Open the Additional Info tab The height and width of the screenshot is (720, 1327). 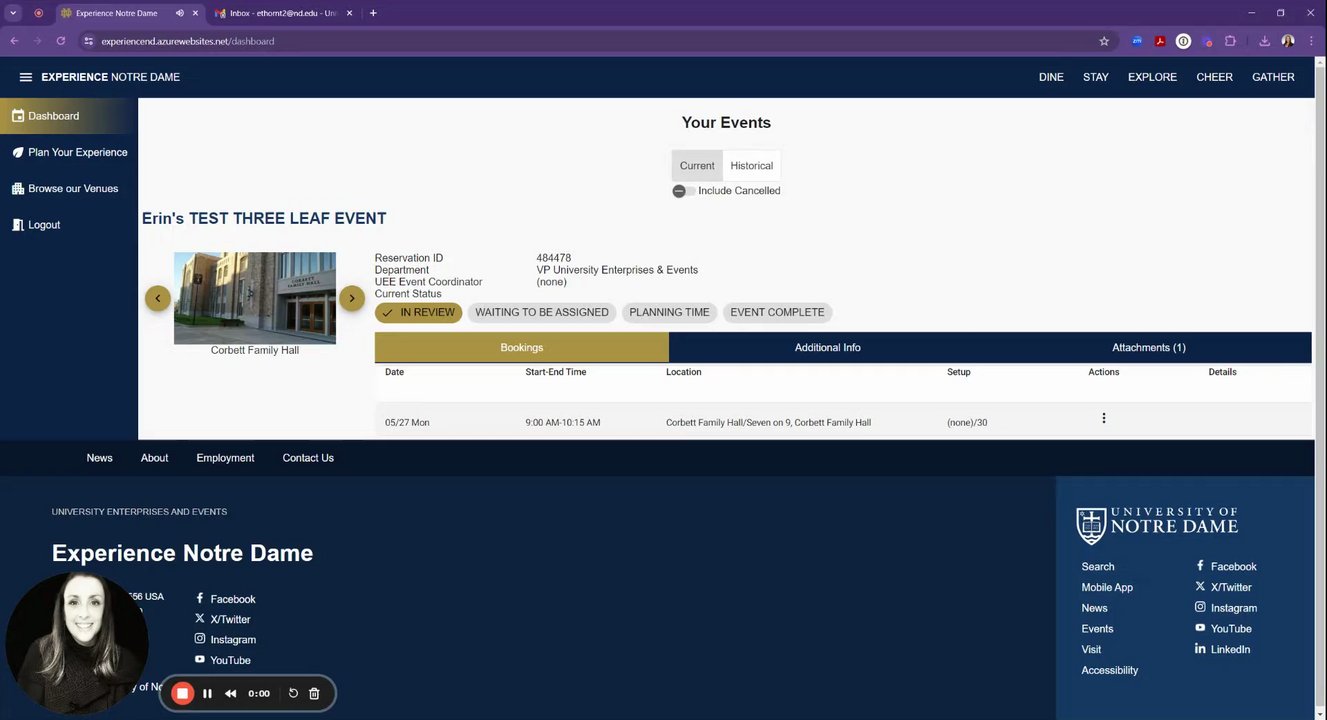pos(828,347)
